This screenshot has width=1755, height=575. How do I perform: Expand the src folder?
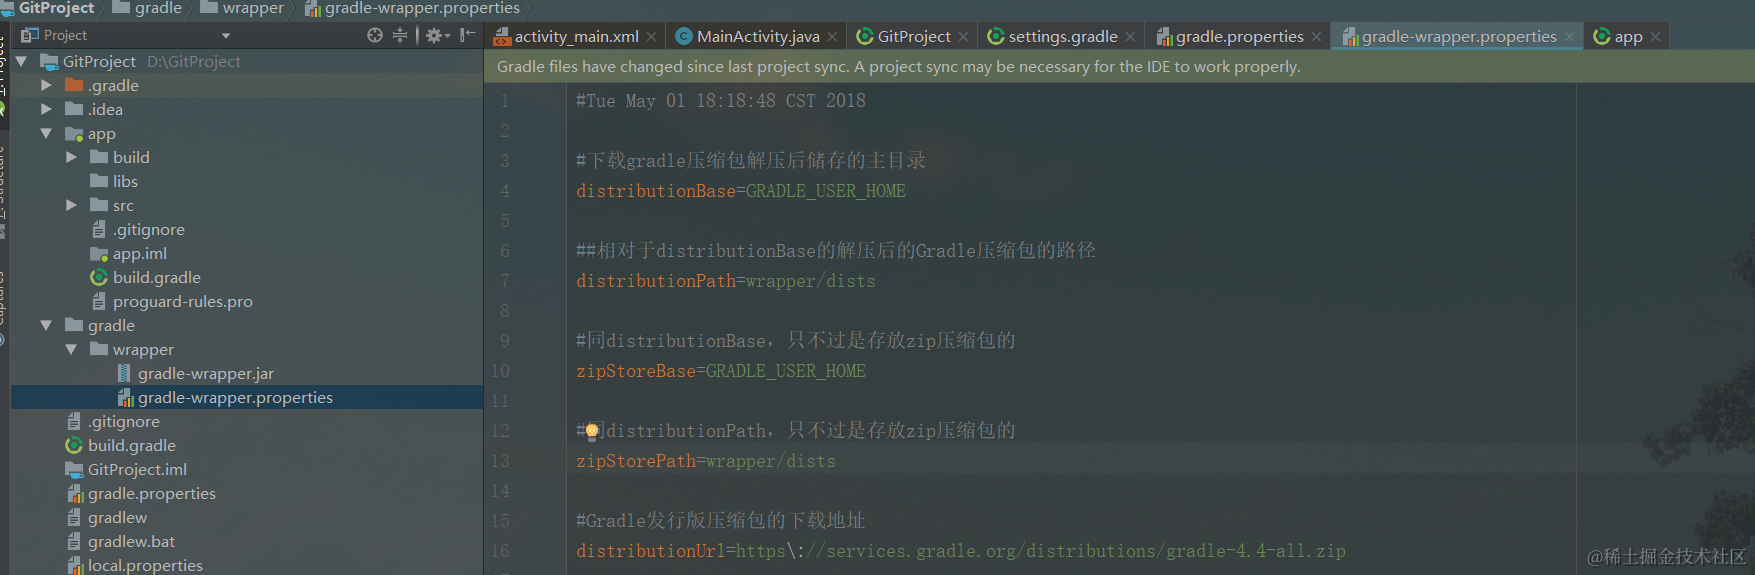tap(71, 205)
